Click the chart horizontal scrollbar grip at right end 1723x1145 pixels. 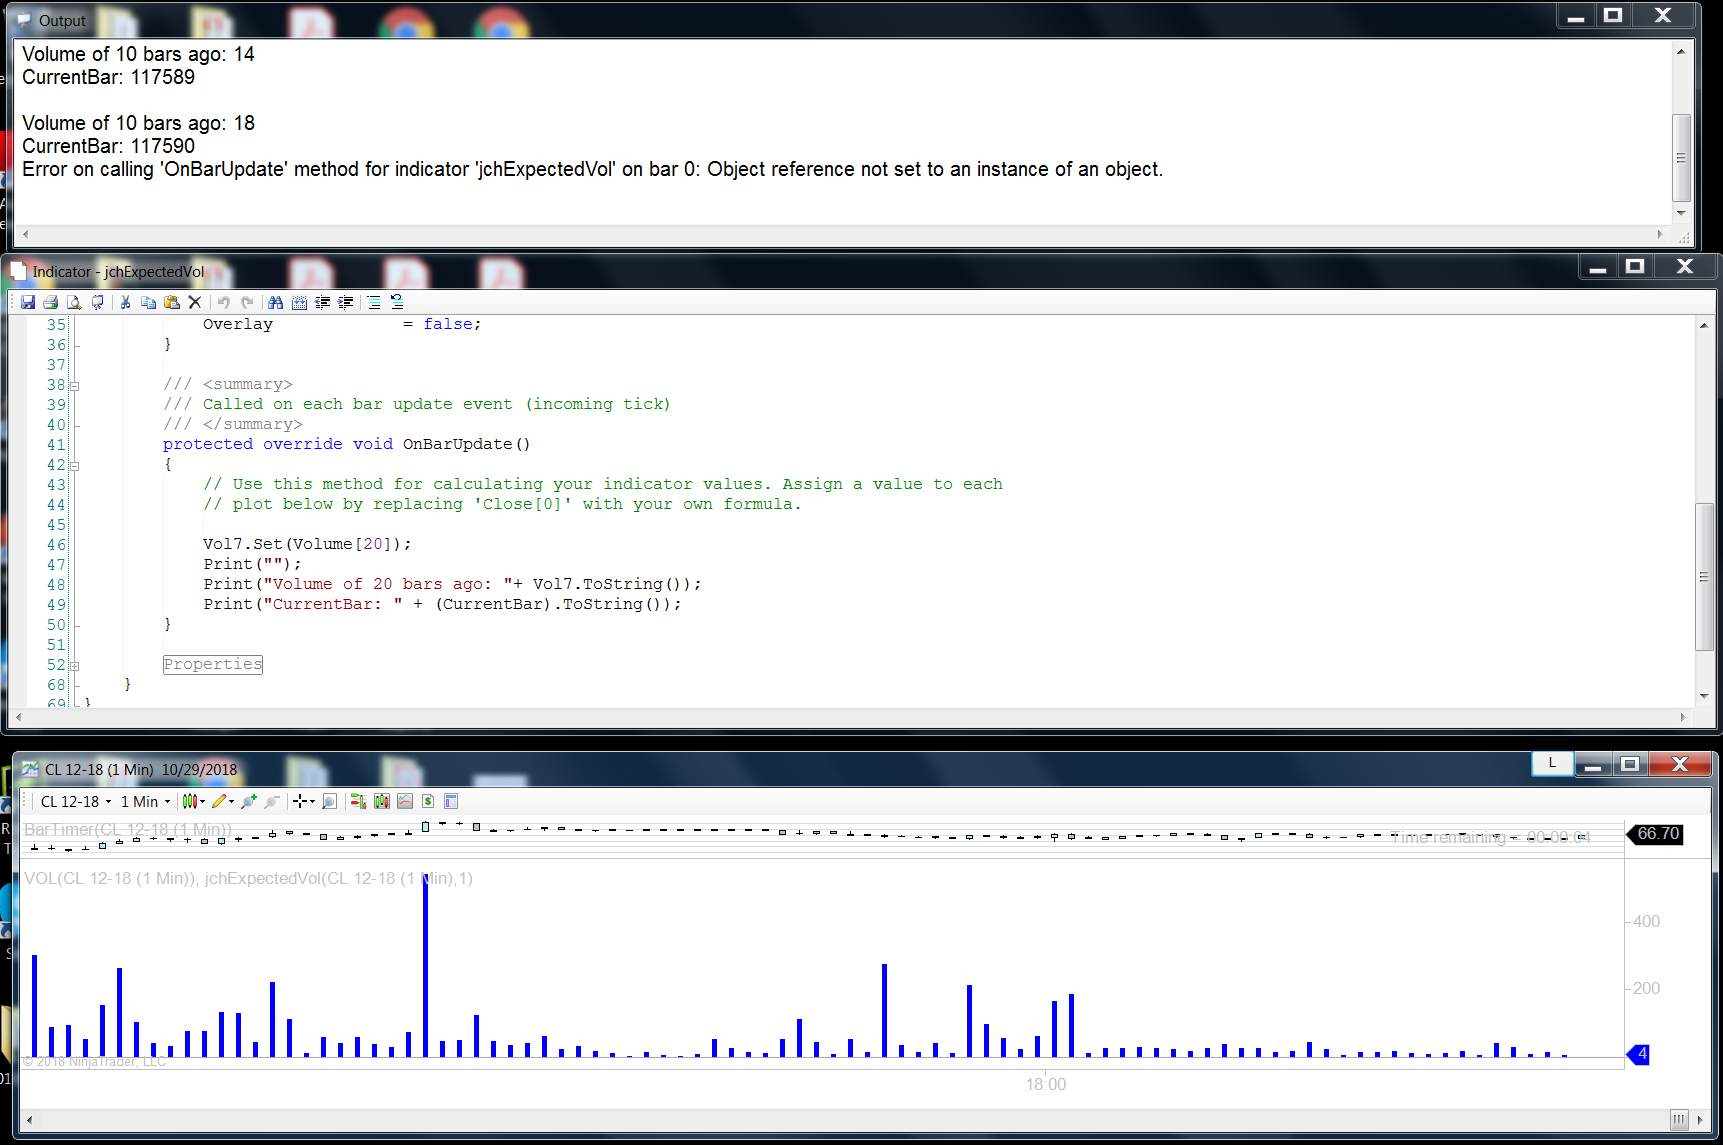click(x=1679, y=1120)
